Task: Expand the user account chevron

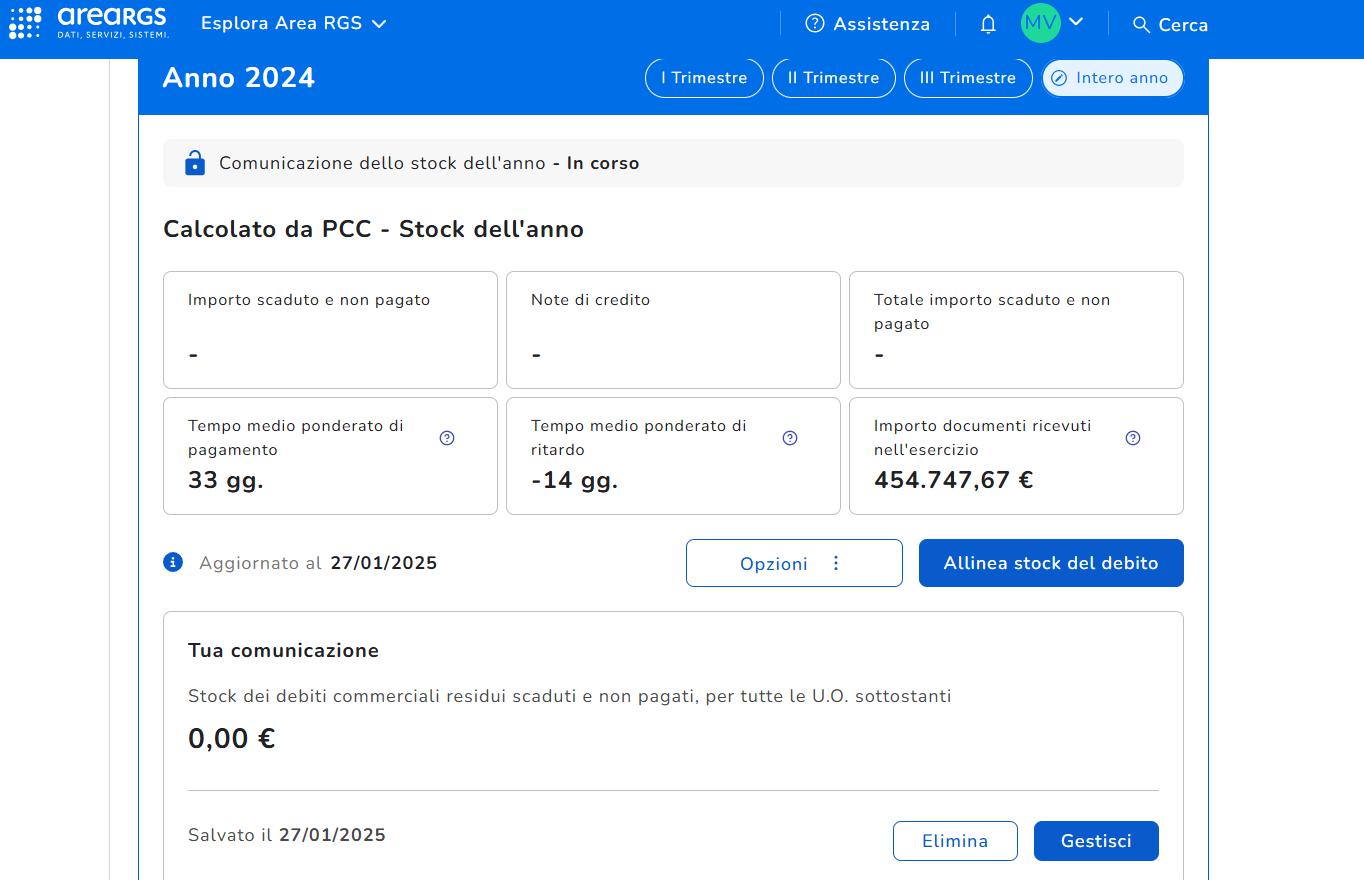Action: coord(1077,22)
